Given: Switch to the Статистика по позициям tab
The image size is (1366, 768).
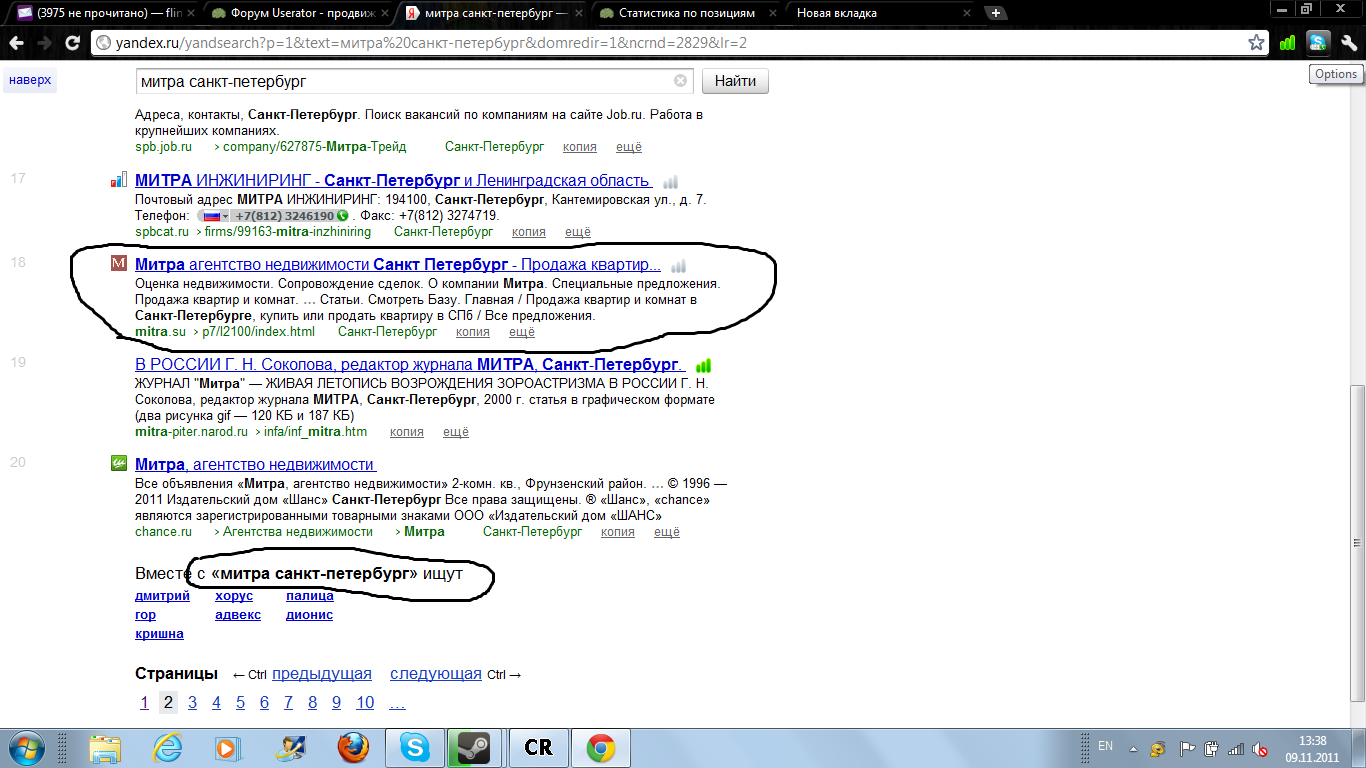Looking at the screenshot, I should click(686, 13).
